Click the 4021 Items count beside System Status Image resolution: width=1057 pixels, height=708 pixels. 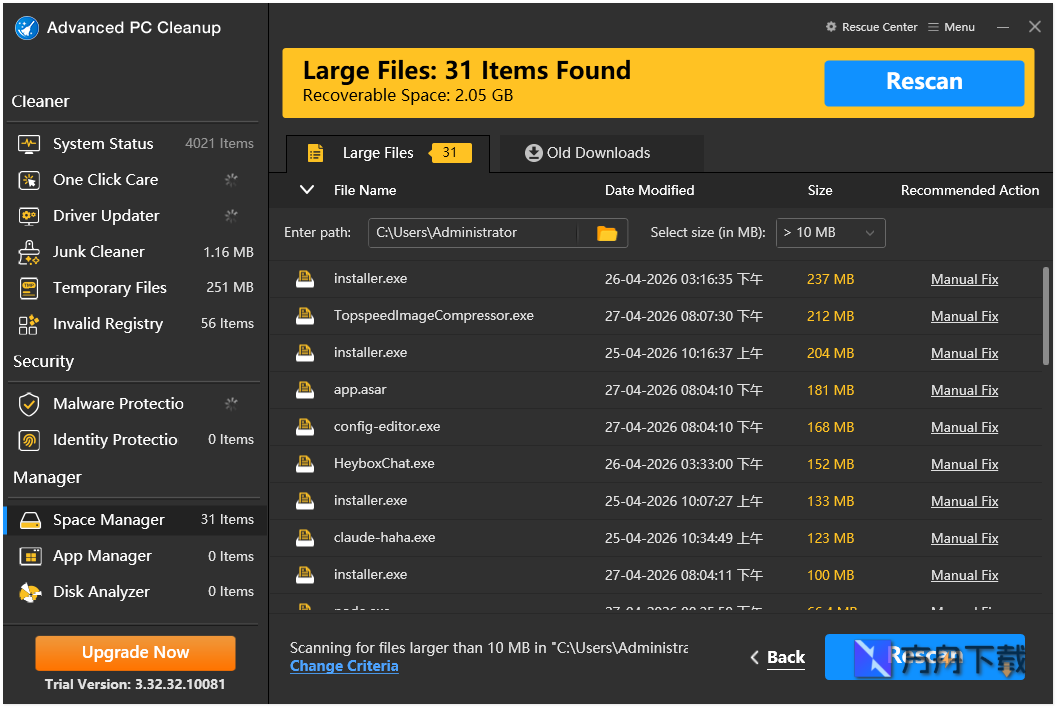point(220,144)
